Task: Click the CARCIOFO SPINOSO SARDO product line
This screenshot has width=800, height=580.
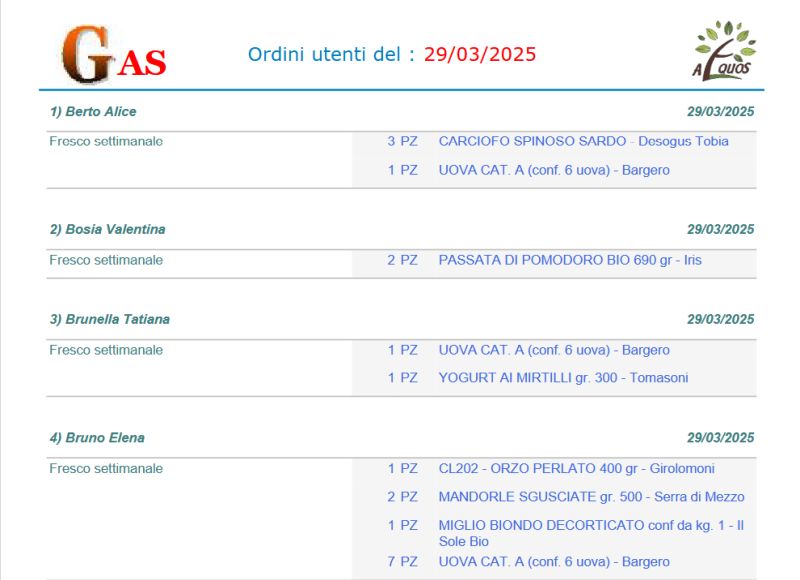Action: pos(583,141)
